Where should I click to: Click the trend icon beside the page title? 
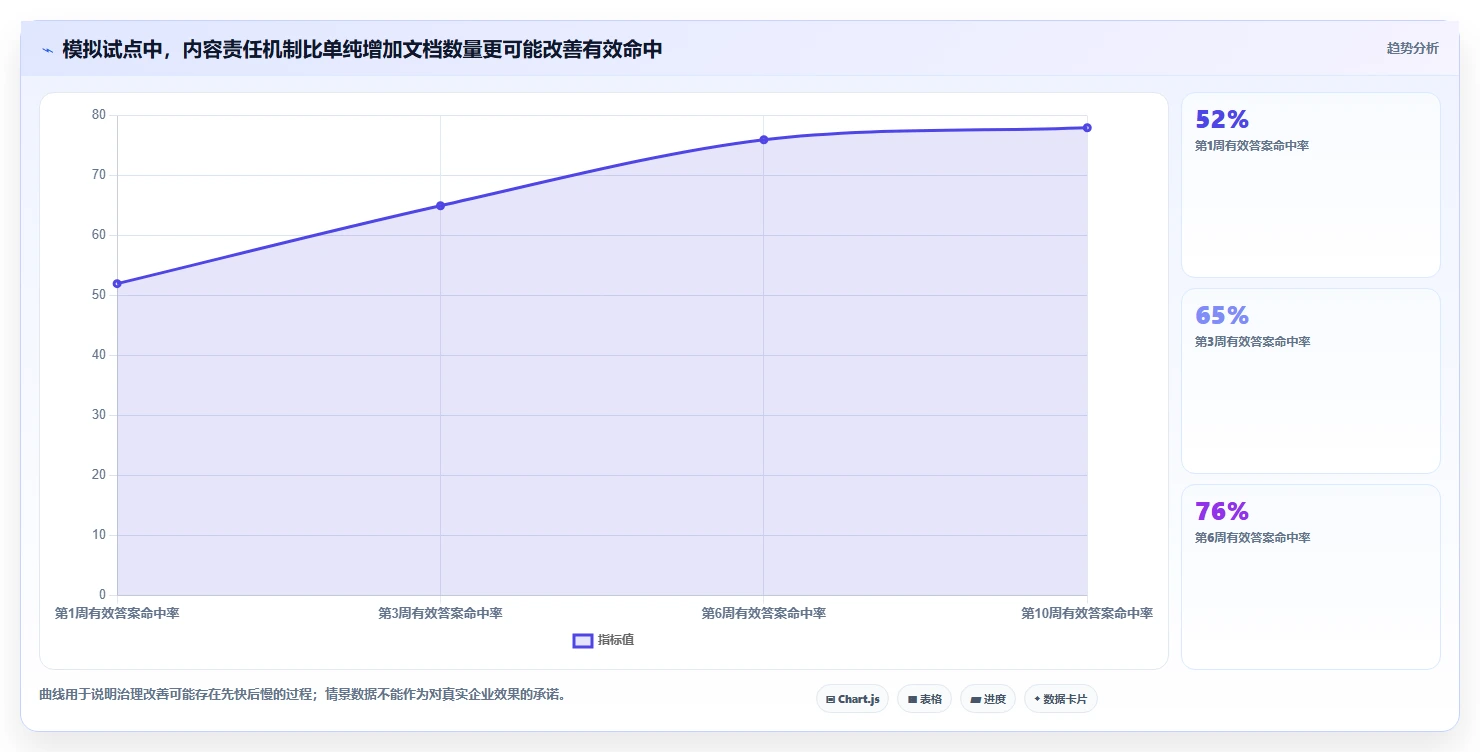(47, 49)
